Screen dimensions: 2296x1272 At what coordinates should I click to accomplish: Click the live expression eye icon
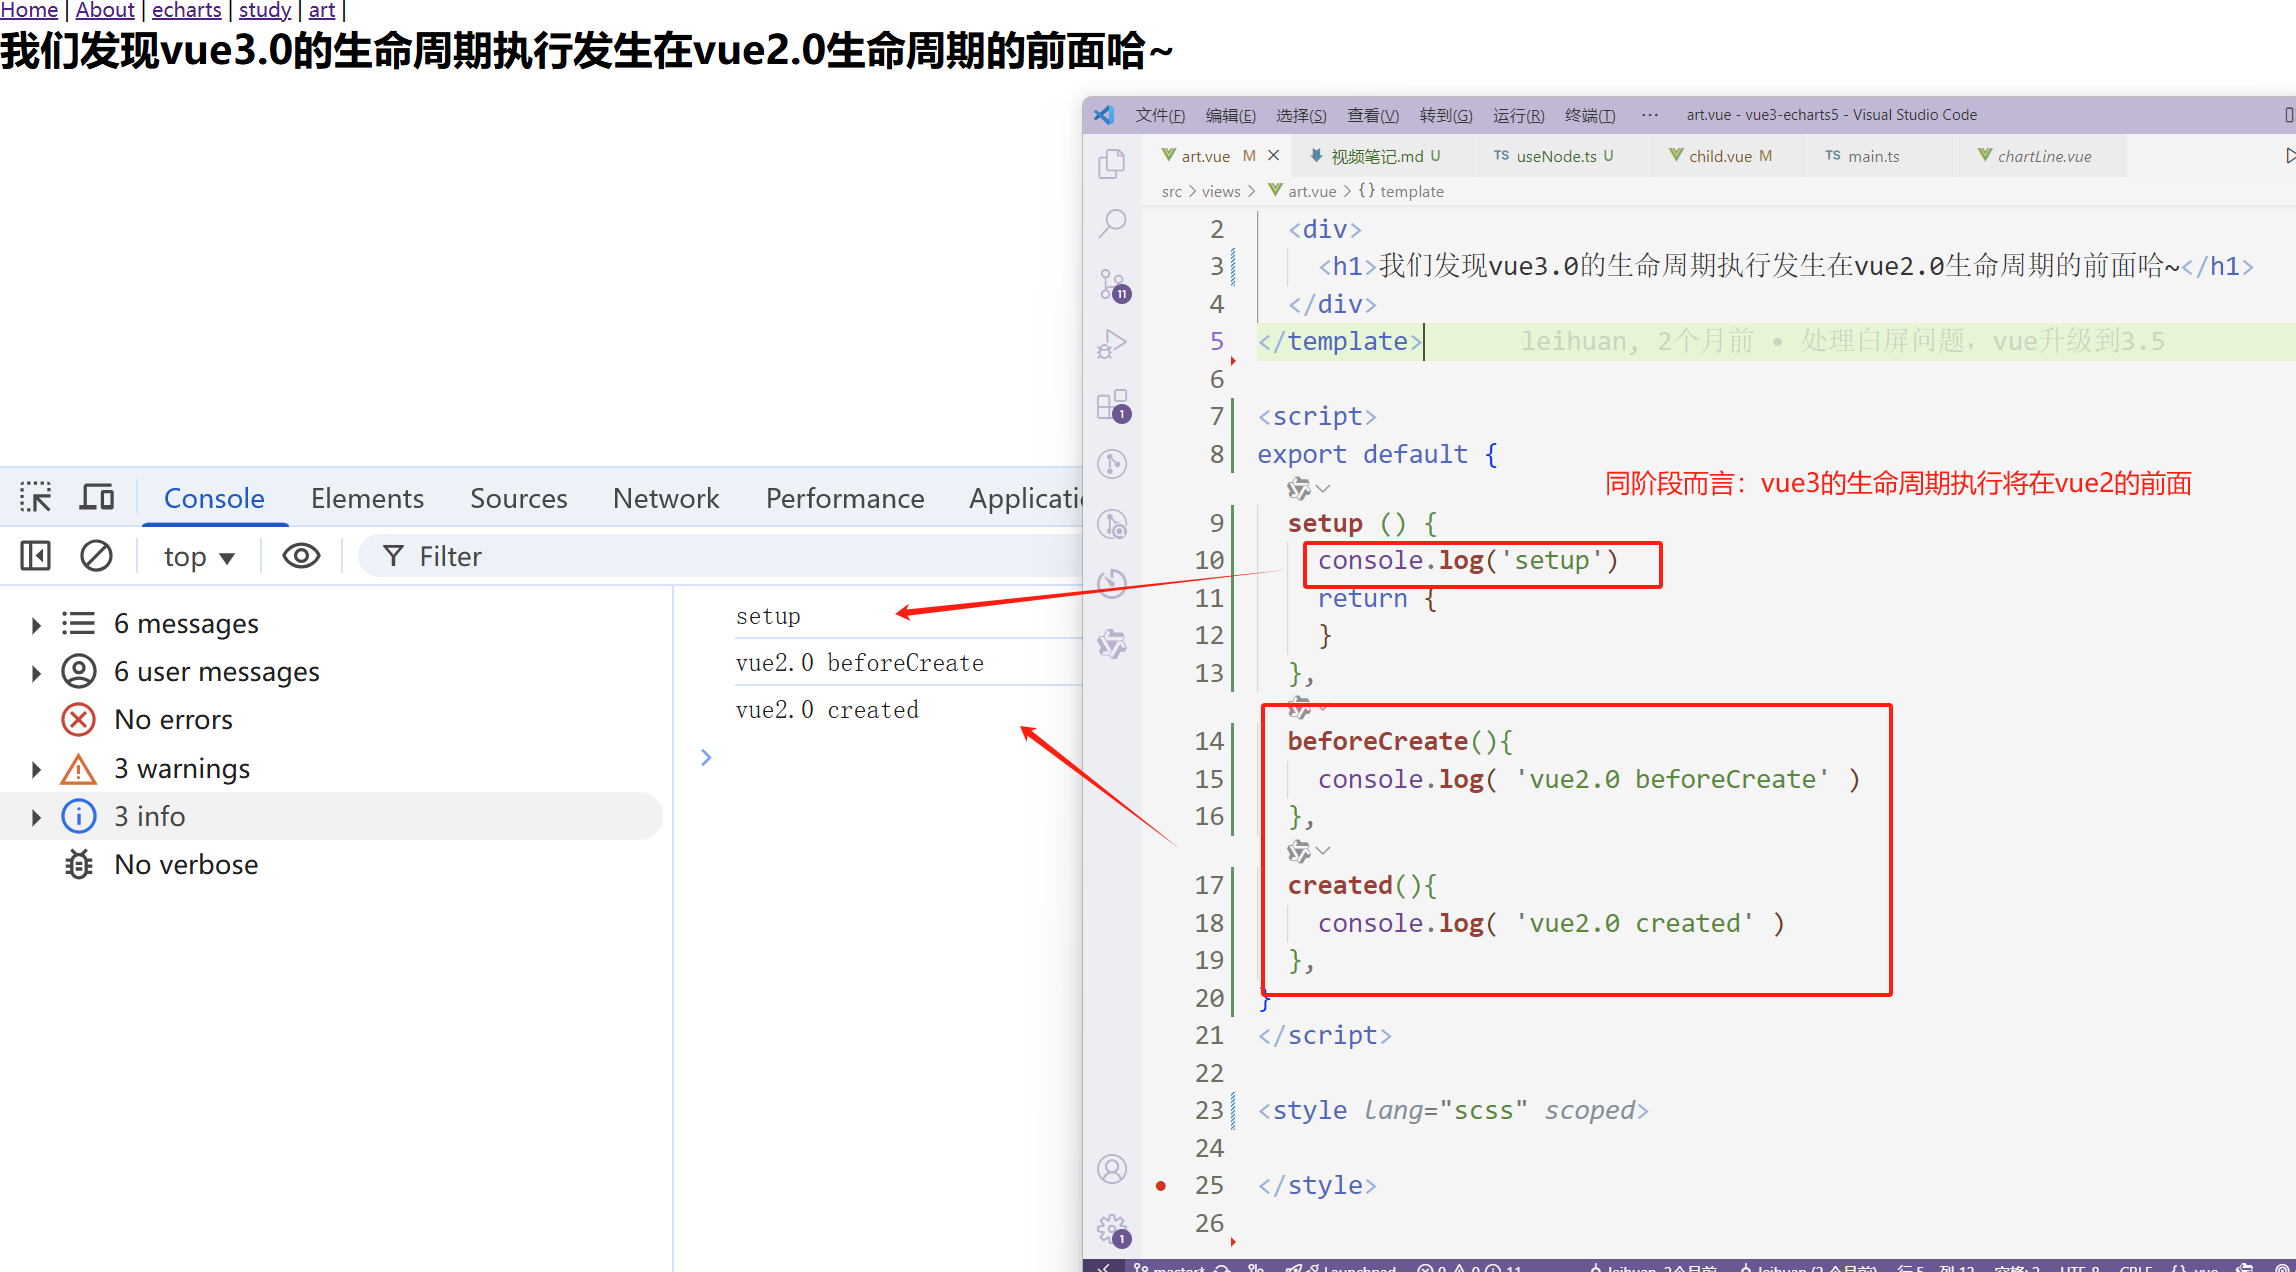301,556
